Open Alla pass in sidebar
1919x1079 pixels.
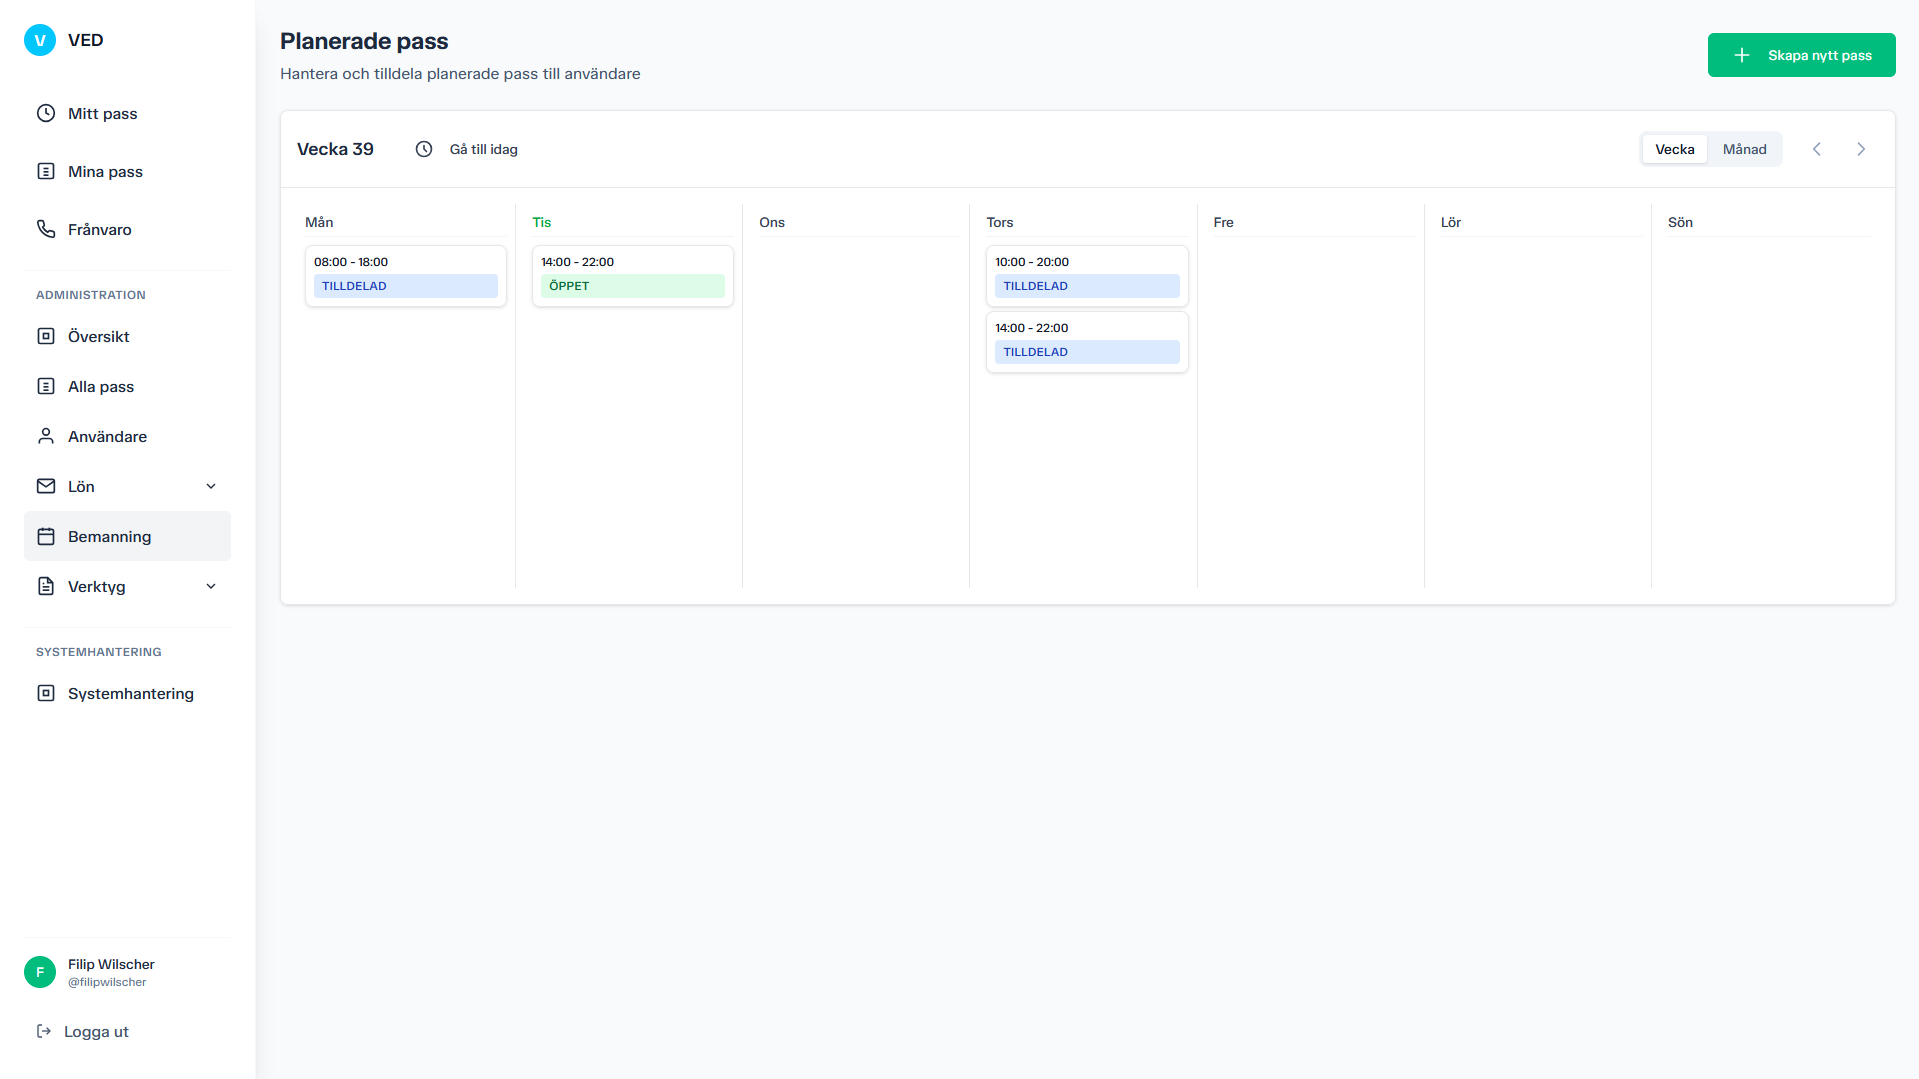pos(101,386)
